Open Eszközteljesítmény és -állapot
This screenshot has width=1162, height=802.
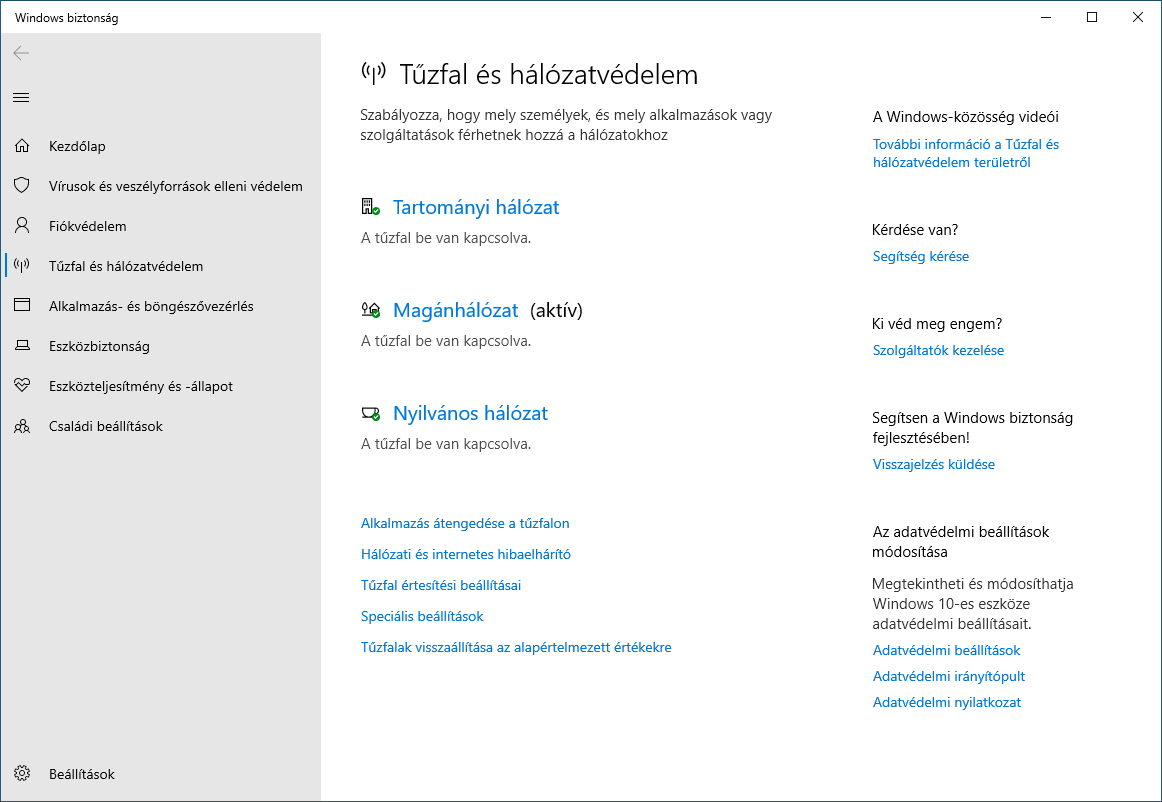141,386
